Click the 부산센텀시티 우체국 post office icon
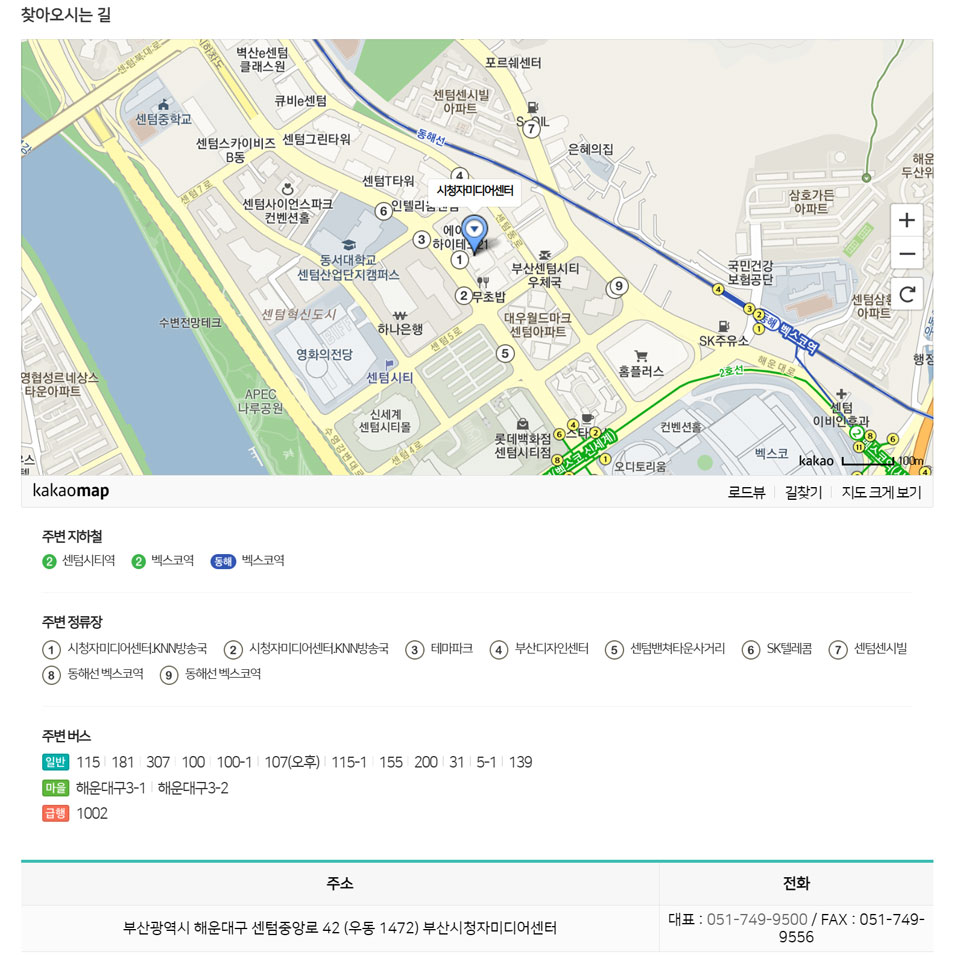 click(544, 255)
